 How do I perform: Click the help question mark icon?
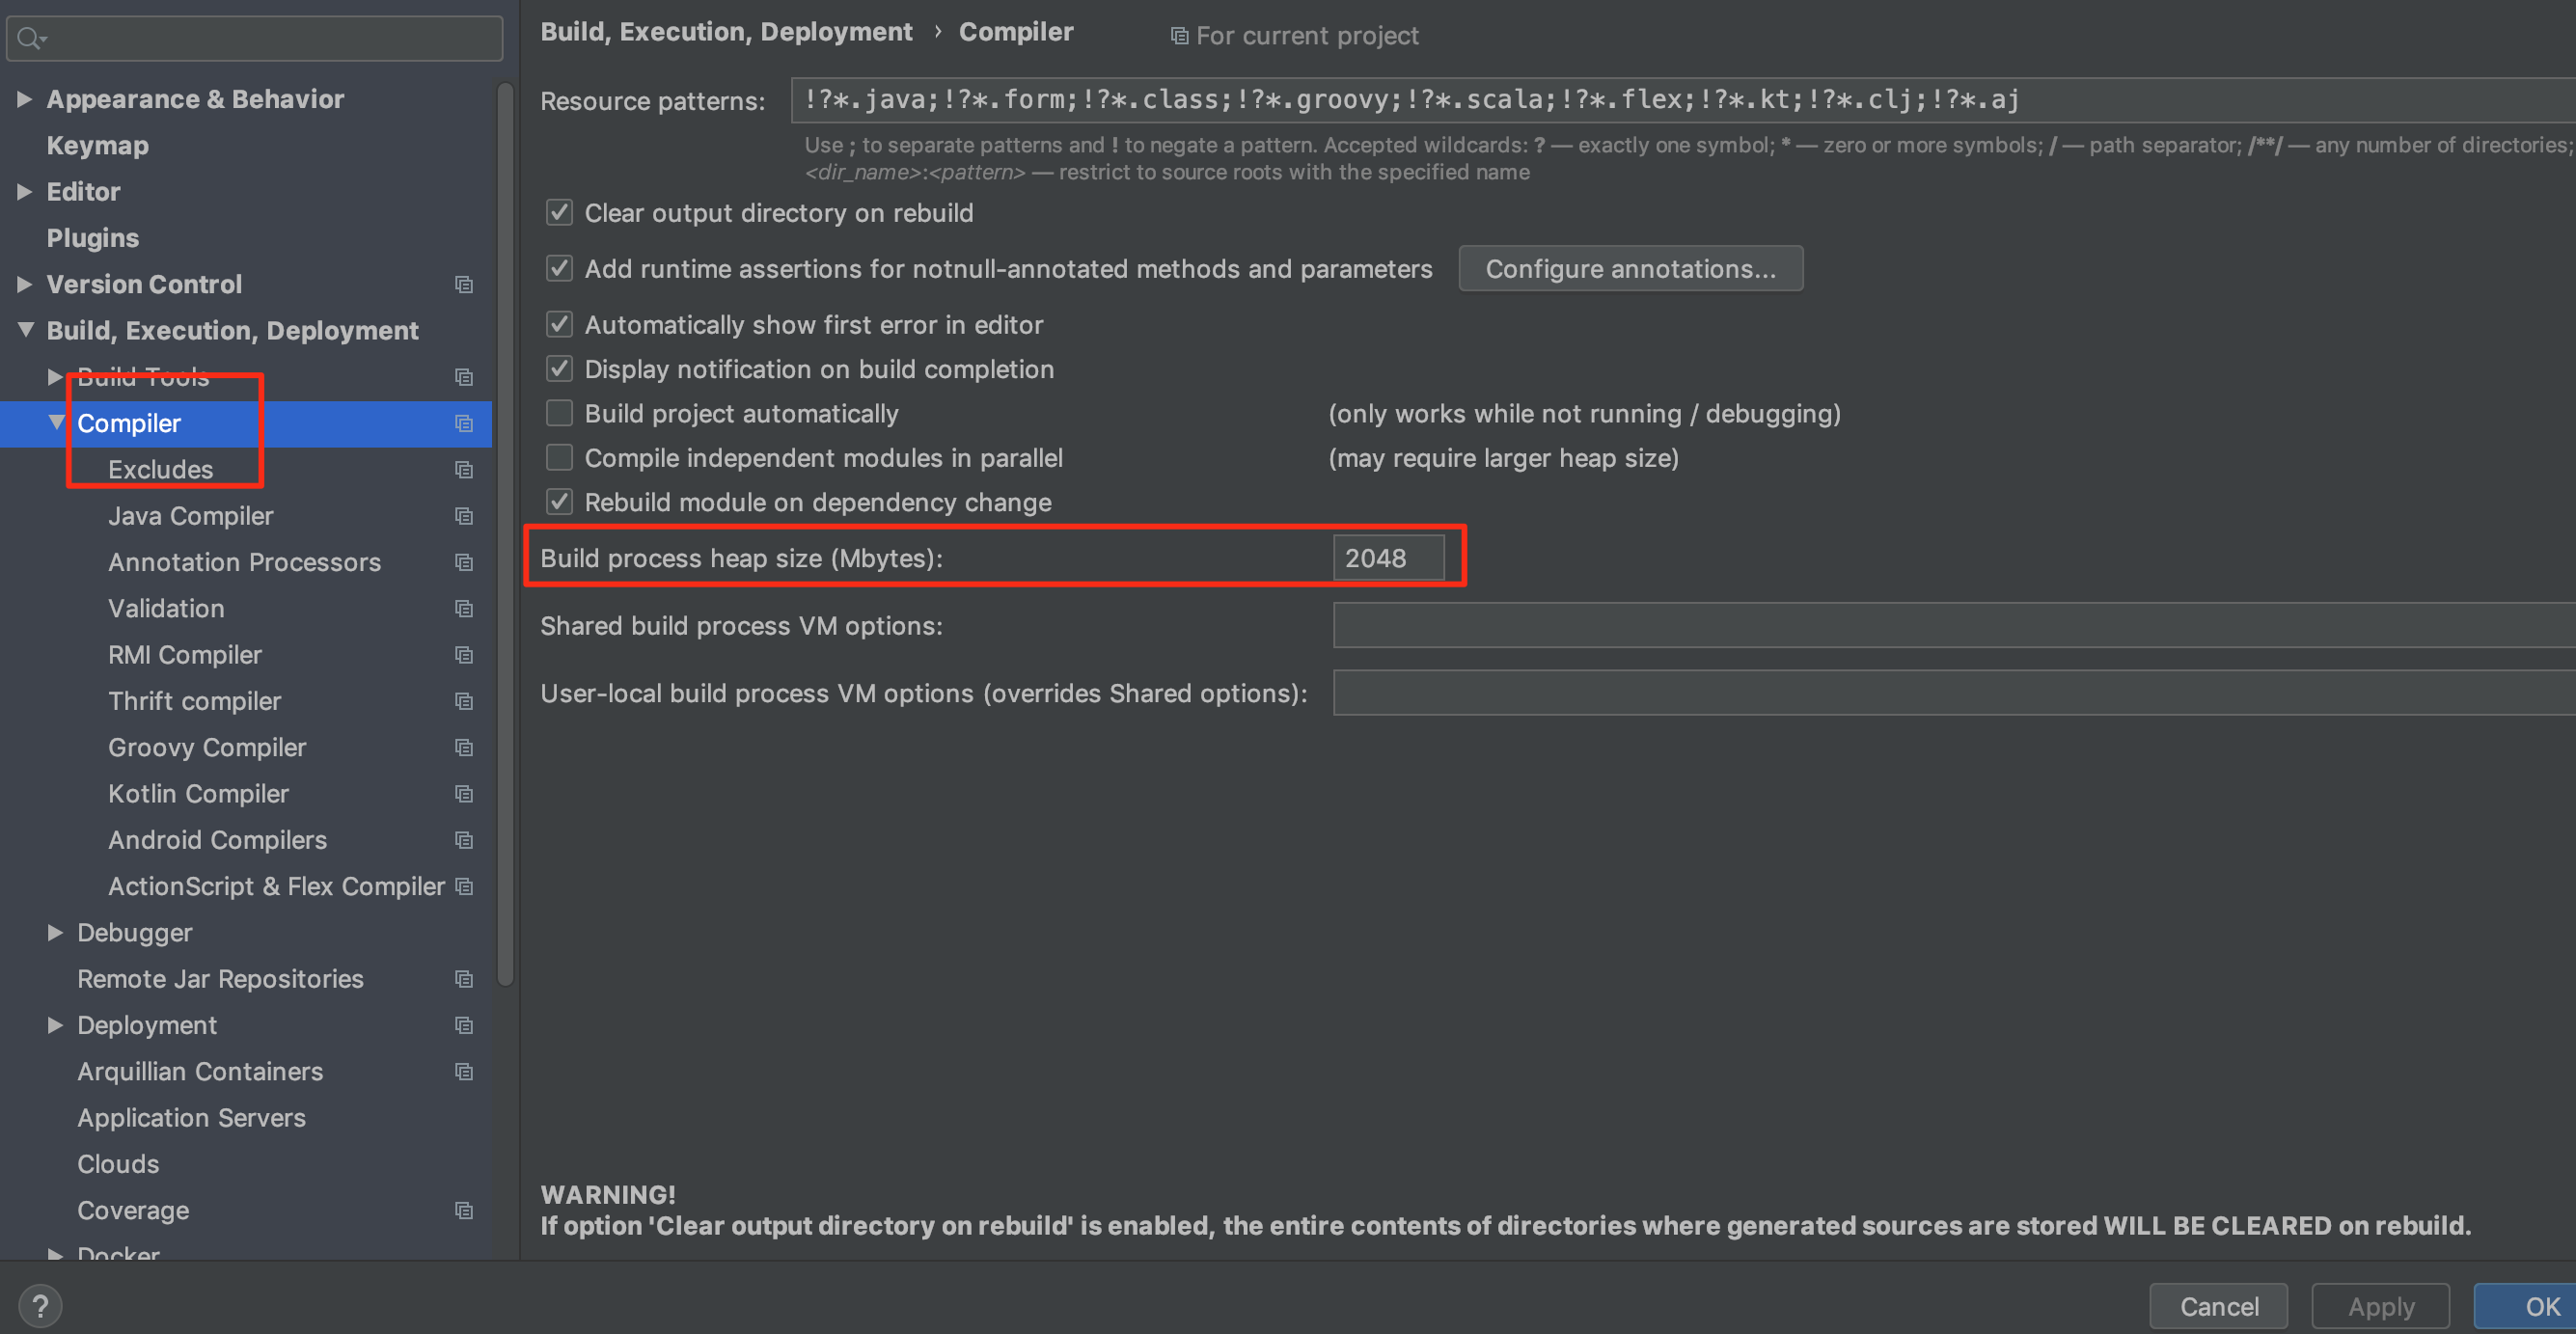[40, 1306]
